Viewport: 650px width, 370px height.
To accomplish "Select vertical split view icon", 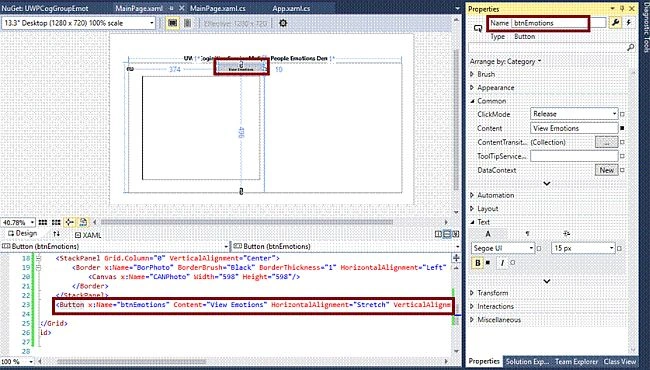I will coord(438,234).
